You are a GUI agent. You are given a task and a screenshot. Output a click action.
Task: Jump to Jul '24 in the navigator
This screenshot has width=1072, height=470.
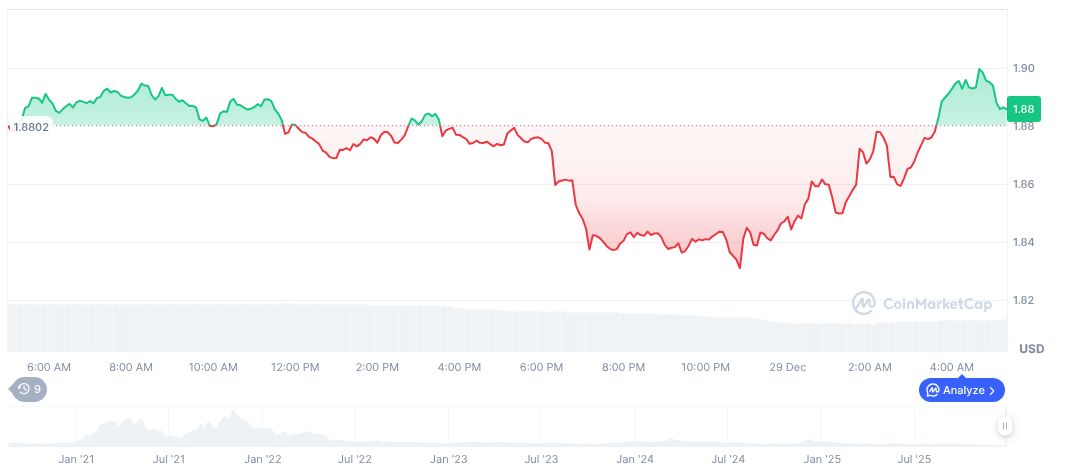[728, 459]
